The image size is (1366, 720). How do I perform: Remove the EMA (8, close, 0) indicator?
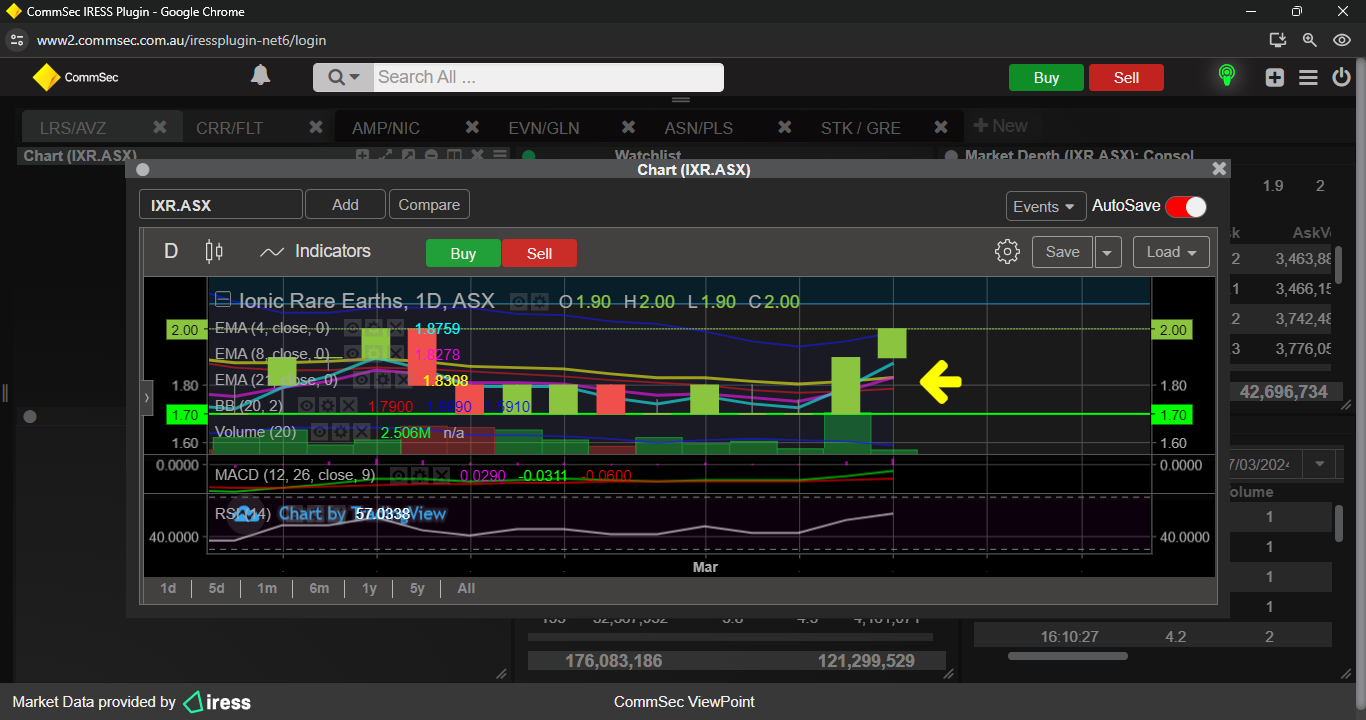tap(395, 354)
